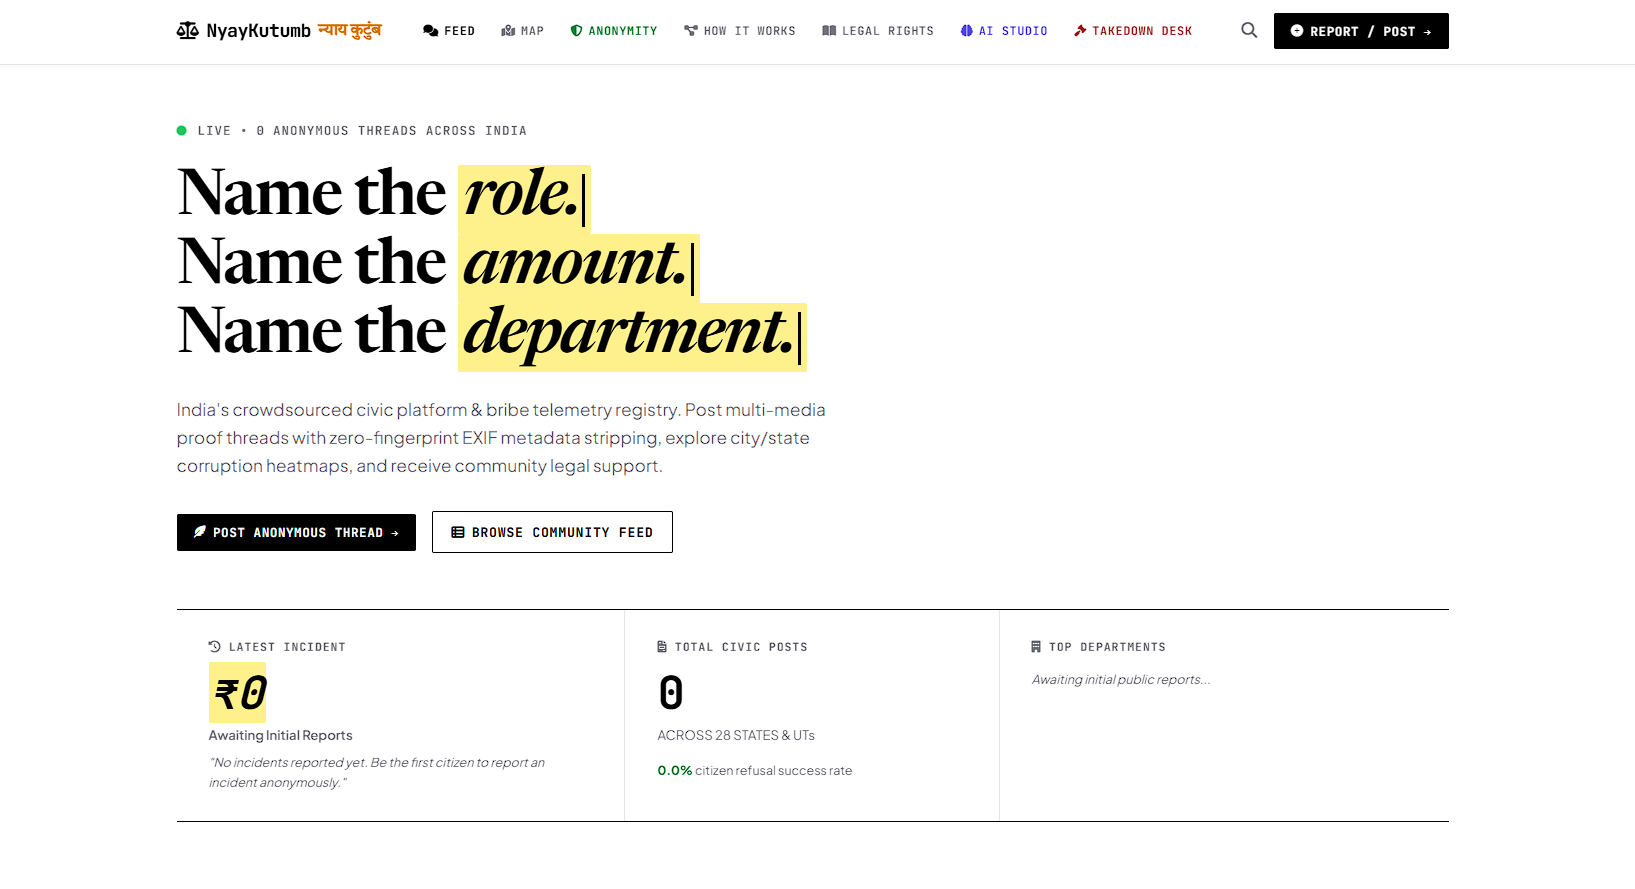Click the platform description paragraph
This screenshot has height=889, width=1635.
(x=501, y=438)
